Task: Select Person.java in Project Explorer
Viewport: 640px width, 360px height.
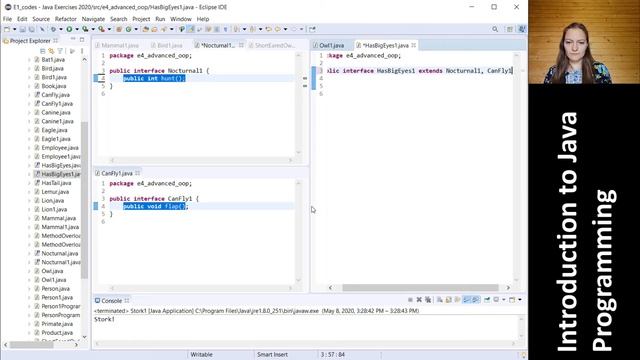Action: [55, 289]
